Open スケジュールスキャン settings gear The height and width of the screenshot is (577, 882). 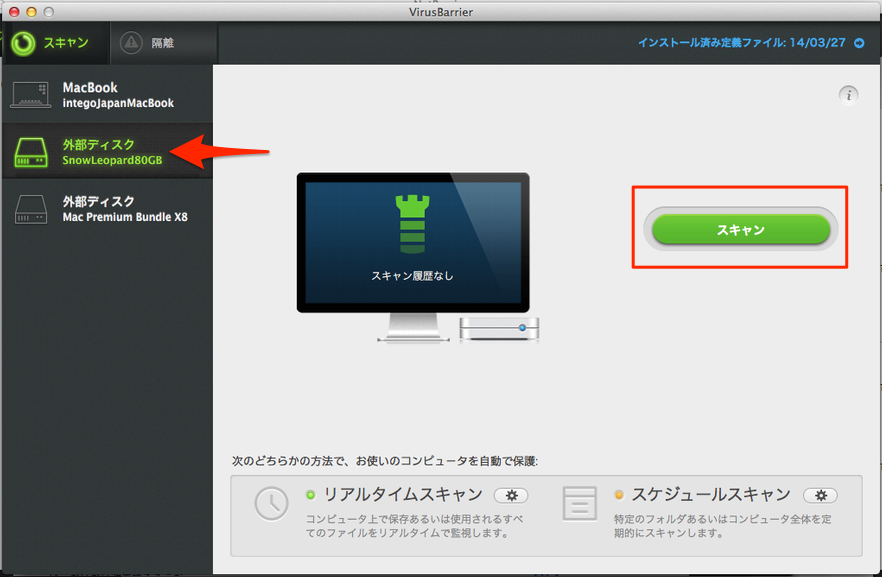(x=820, y=495)
